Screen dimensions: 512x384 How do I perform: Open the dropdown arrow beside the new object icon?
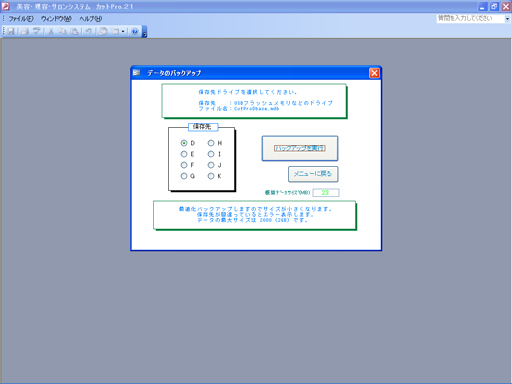[123, 31]
